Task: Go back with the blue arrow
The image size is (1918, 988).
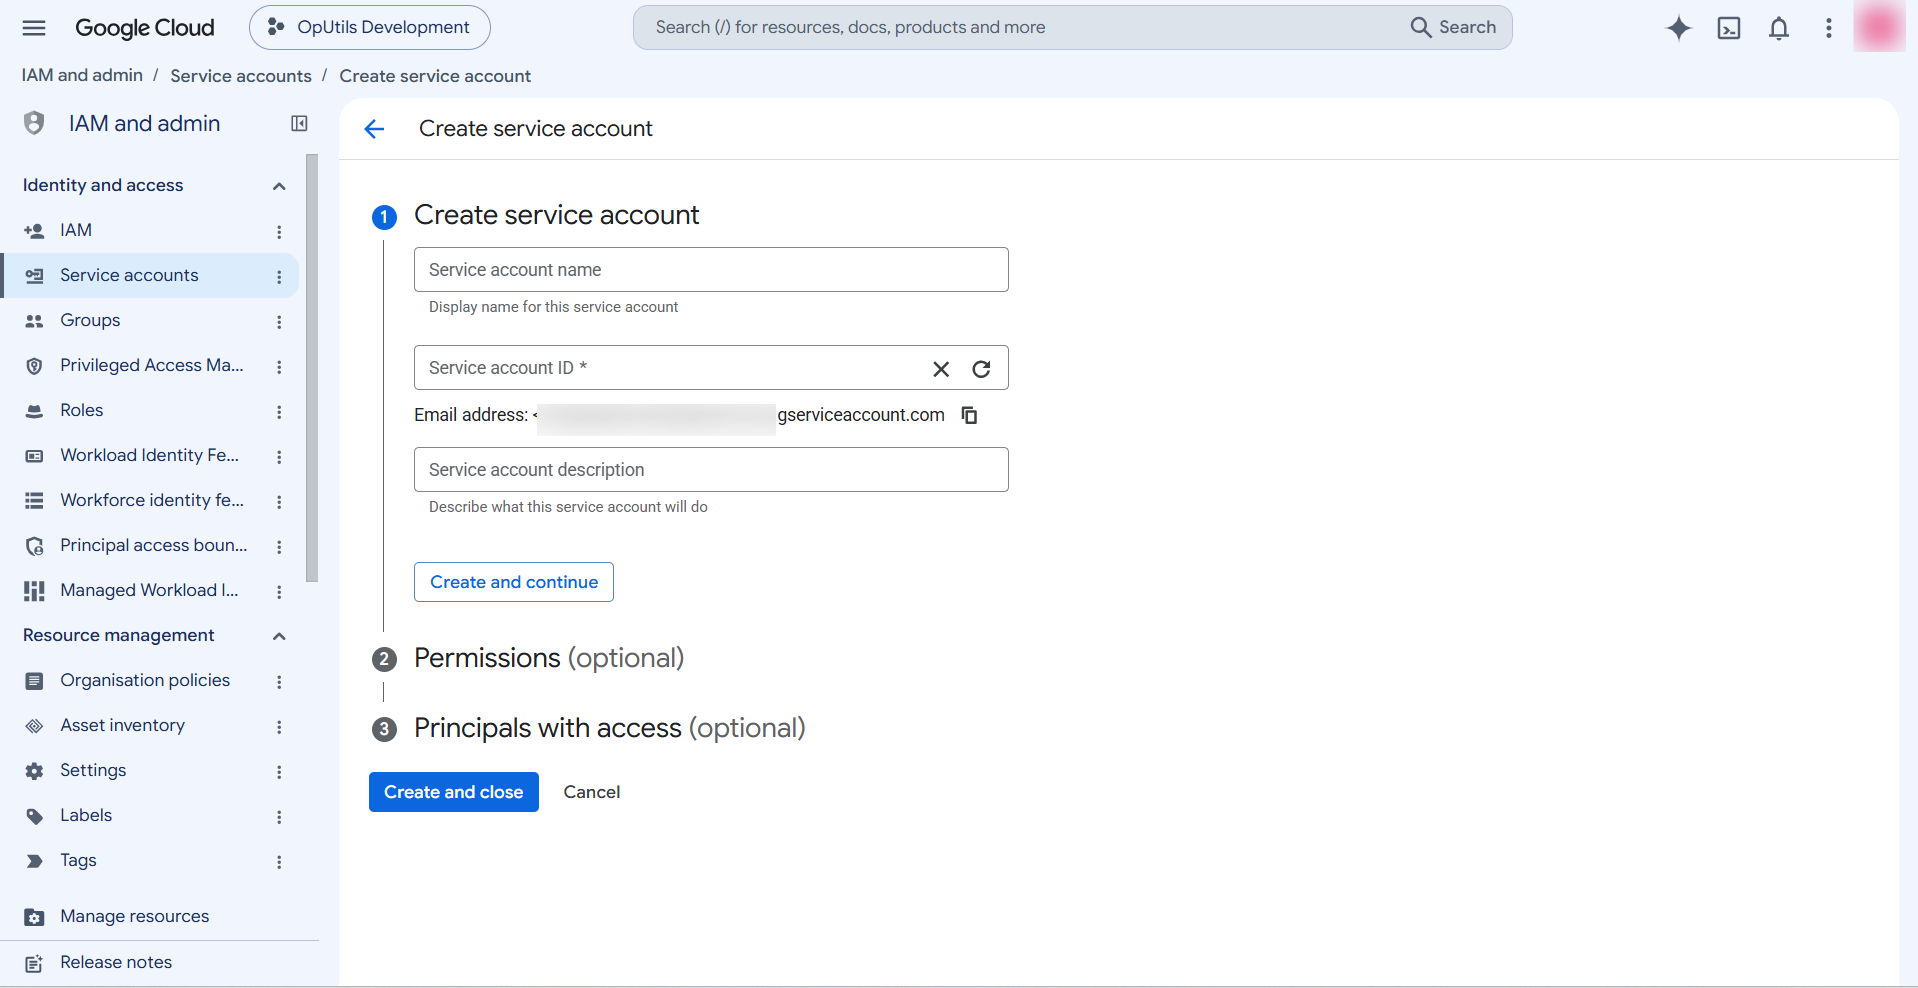Action: [374, 129]
